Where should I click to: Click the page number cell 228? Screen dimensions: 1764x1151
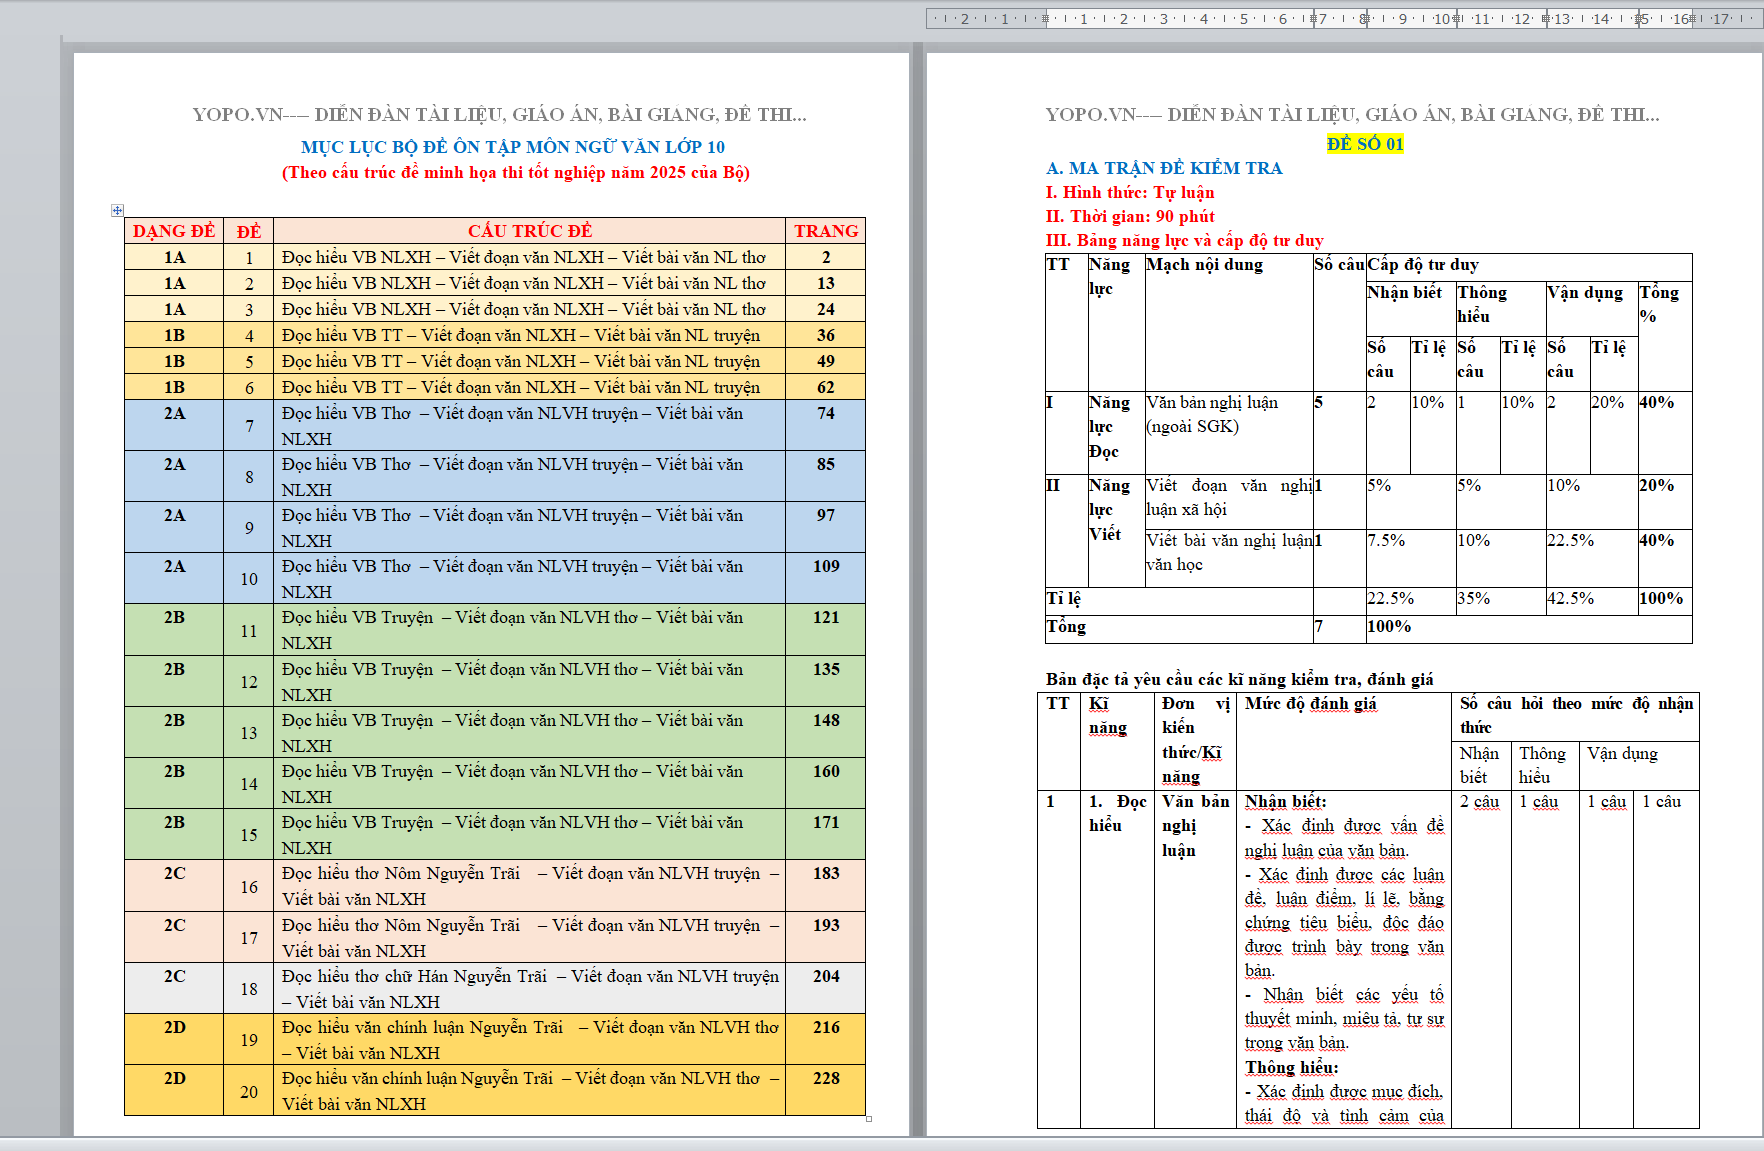point(826,1091)
